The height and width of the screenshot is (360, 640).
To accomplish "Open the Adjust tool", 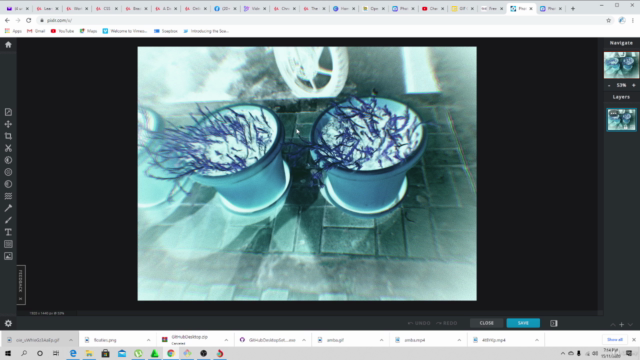I will click(x=8, y=160).
